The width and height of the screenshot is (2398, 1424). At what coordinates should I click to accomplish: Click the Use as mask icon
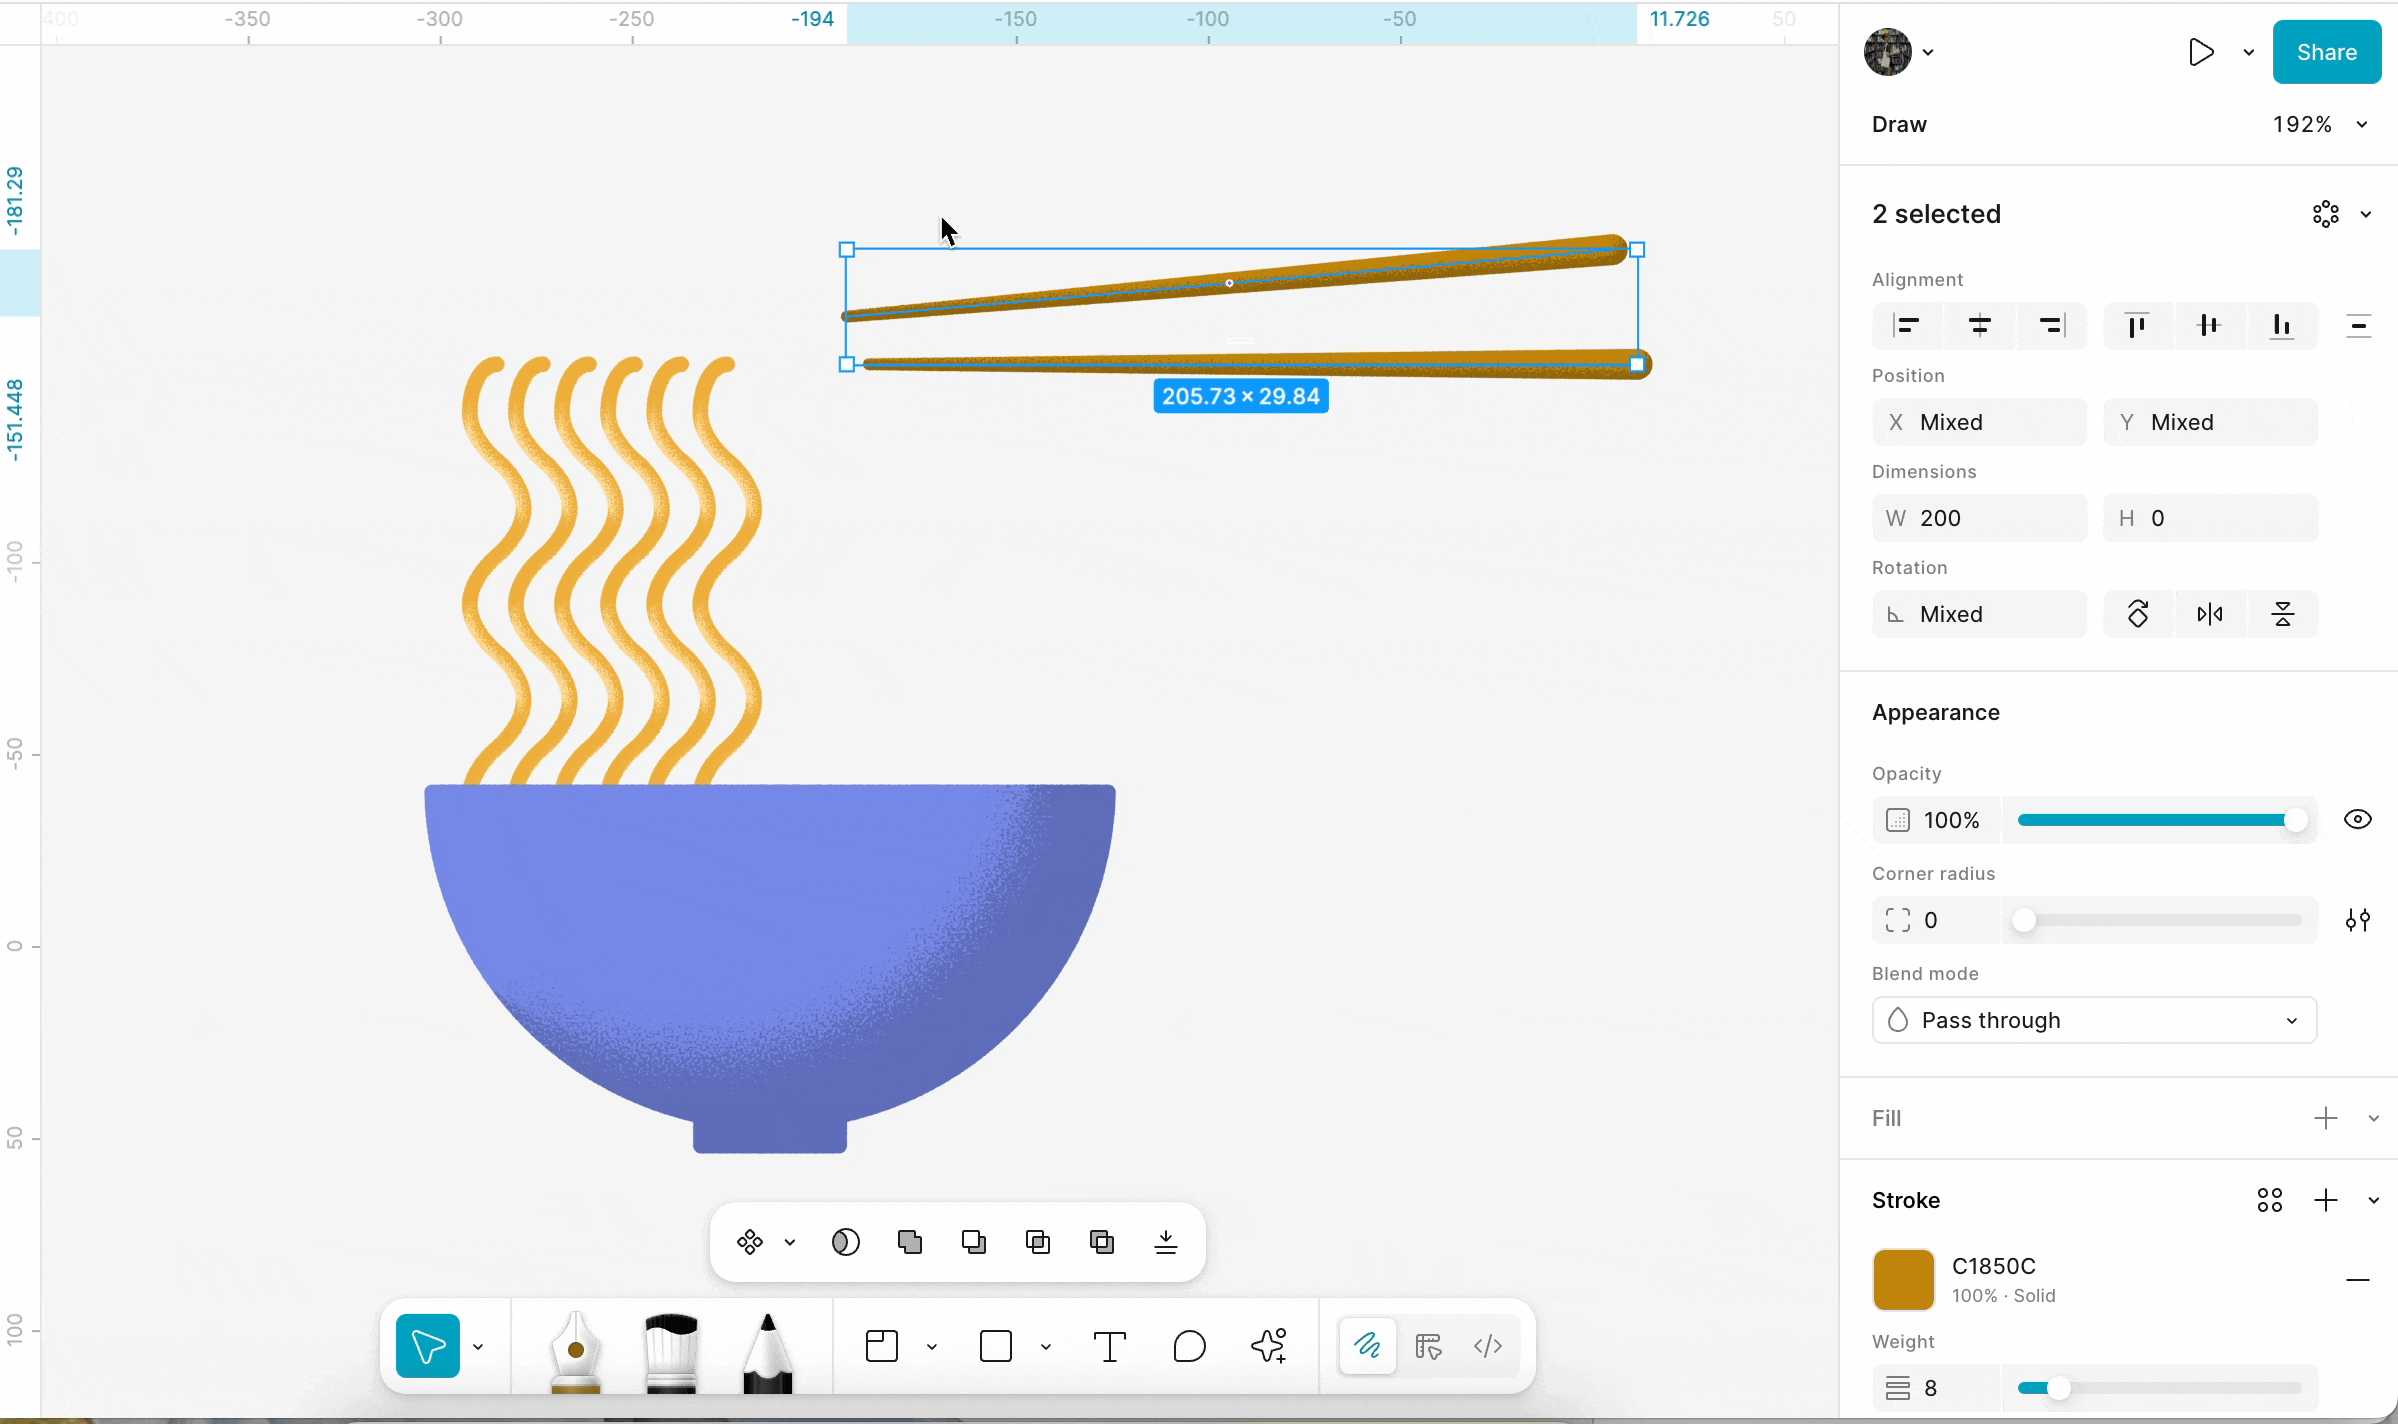[846, 1242]
